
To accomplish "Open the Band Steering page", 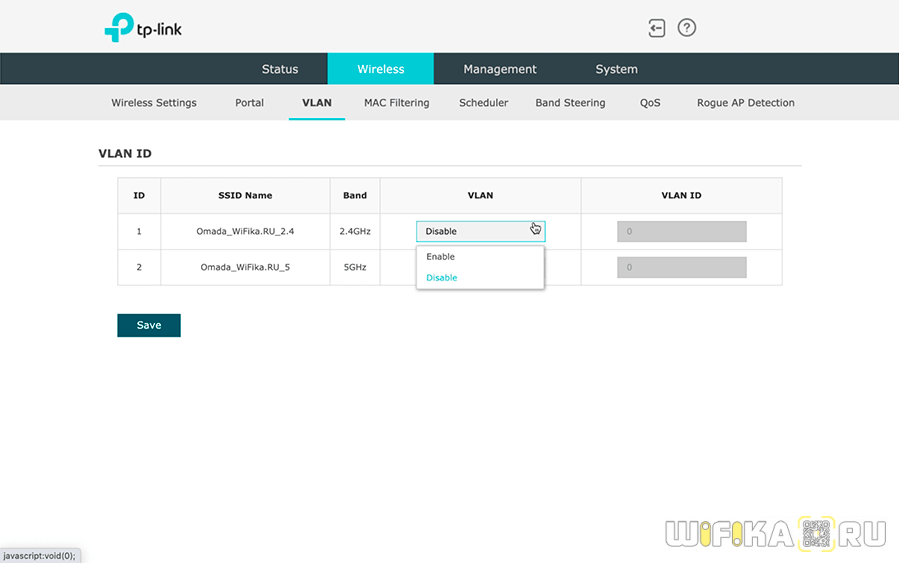I will tap(570, 103).
